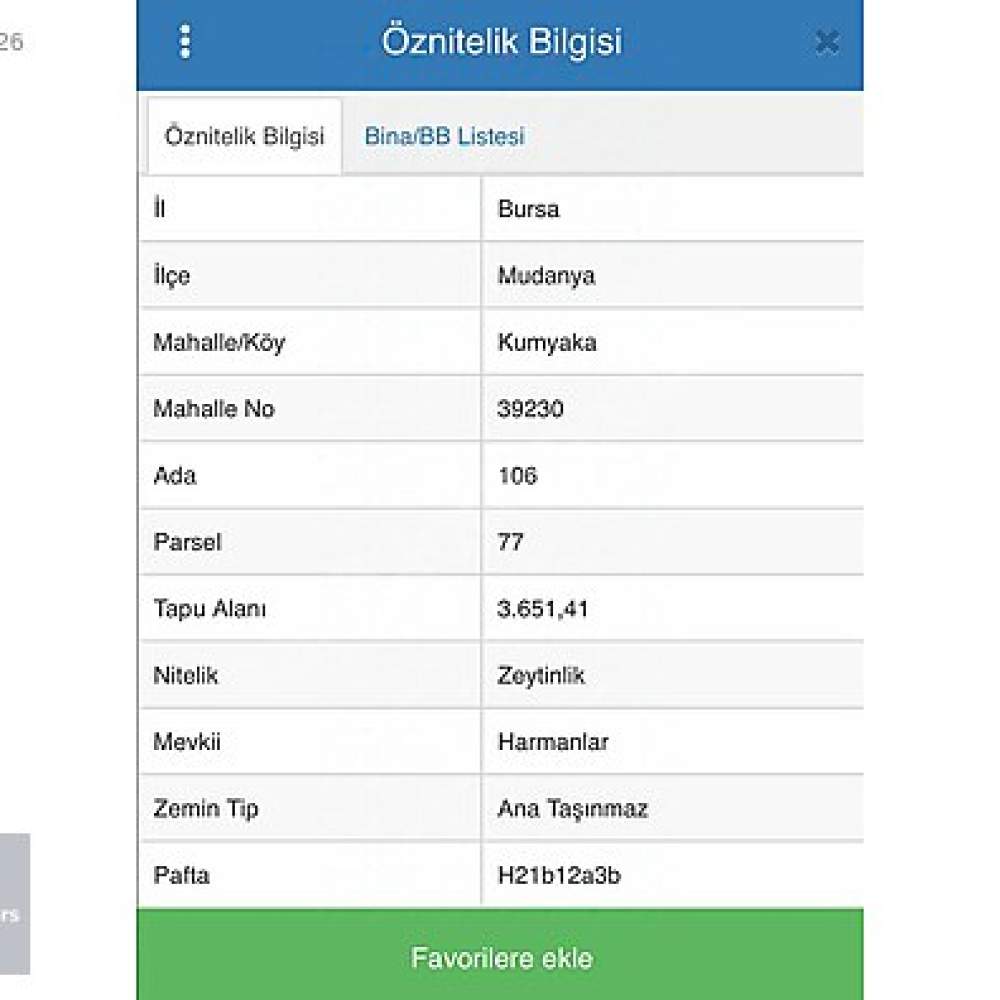
Task: Click the Mudanya district value
Action: (546, 275)
